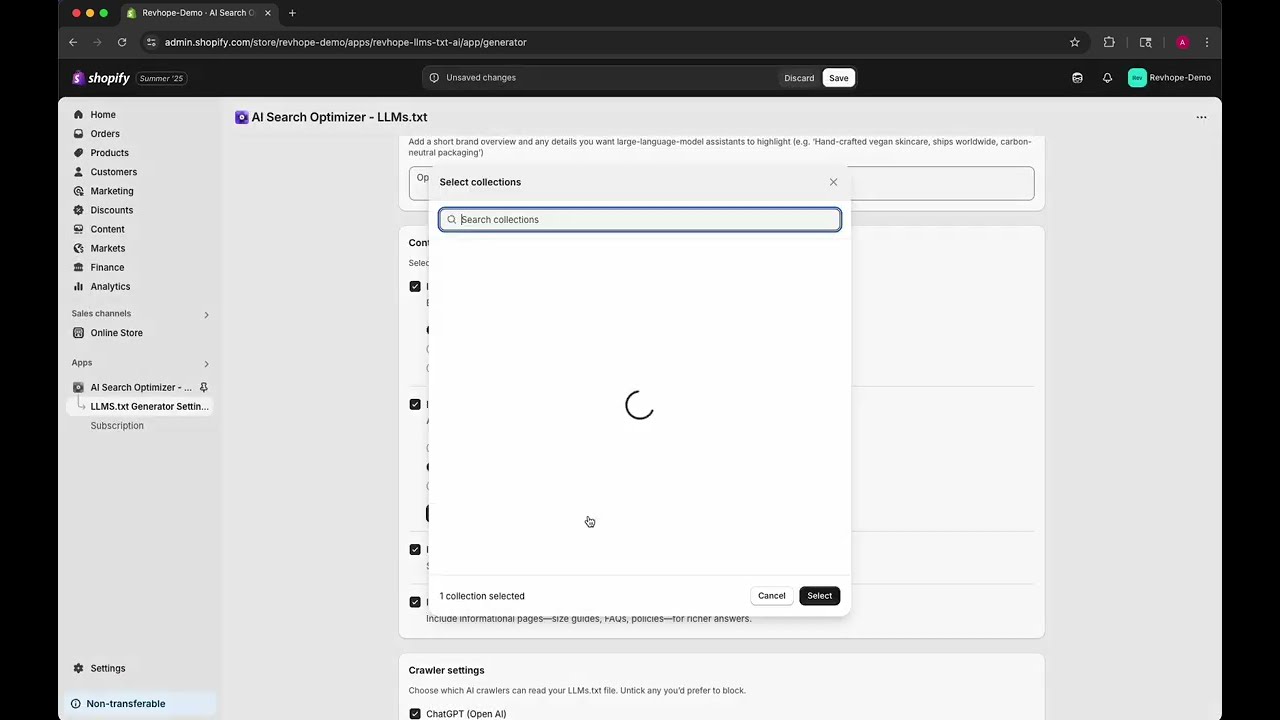The width and height of the screenshot is (1280, 720).
Task: Click browser reload button
Action: (x=122, y=42)
